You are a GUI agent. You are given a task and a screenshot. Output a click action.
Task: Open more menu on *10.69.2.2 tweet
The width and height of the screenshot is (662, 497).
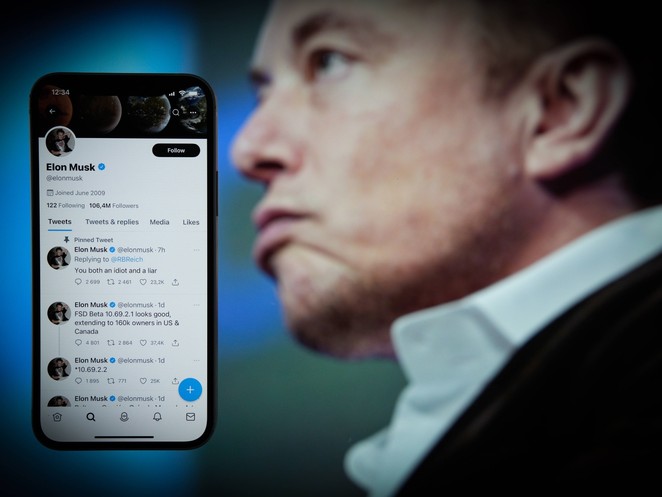tap(196, 361)
